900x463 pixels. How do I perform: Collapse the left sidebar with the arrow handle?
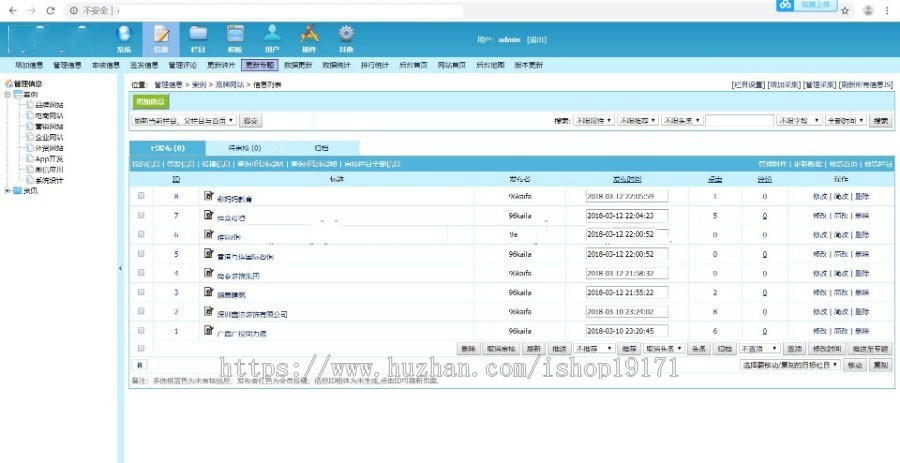point(121,268)
